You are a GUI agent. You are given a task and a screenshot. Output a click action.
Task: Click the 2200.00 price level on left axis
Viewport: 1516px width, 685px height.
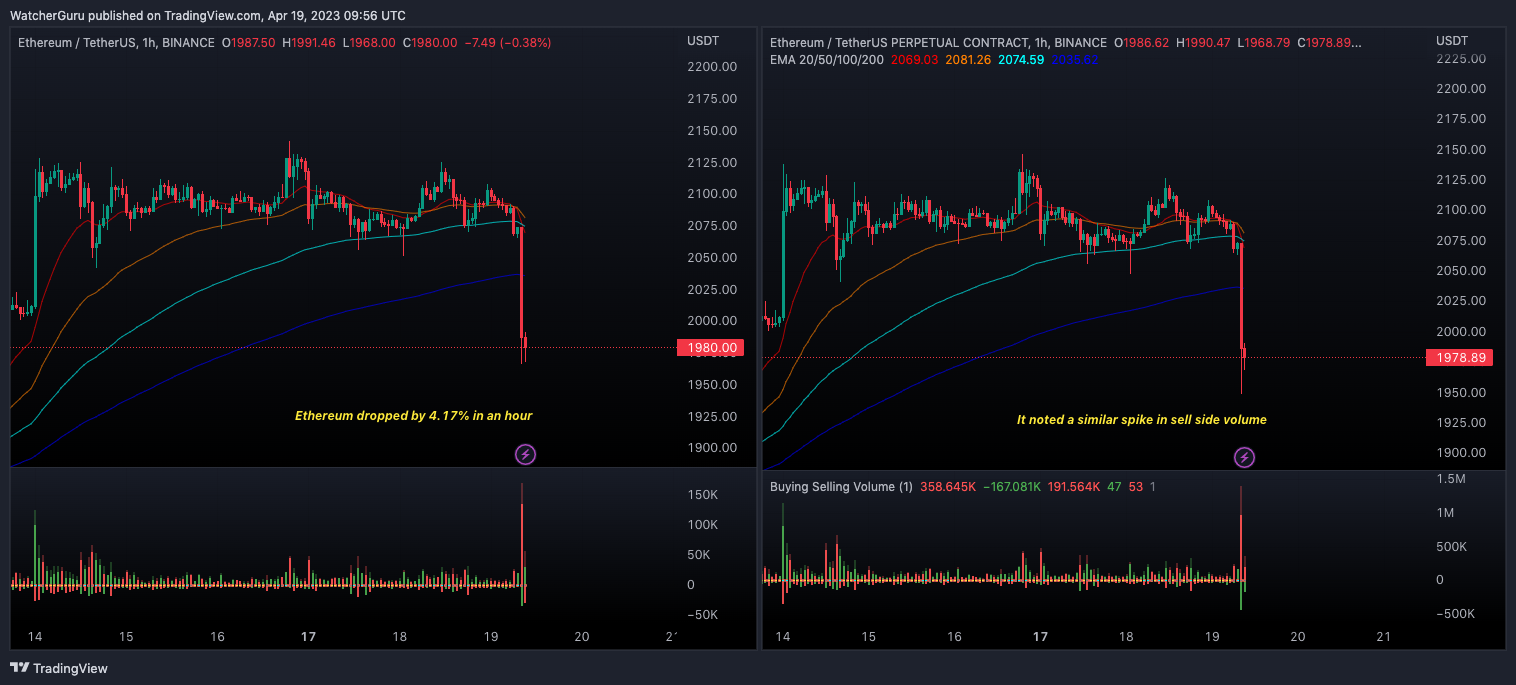point(712,67)
